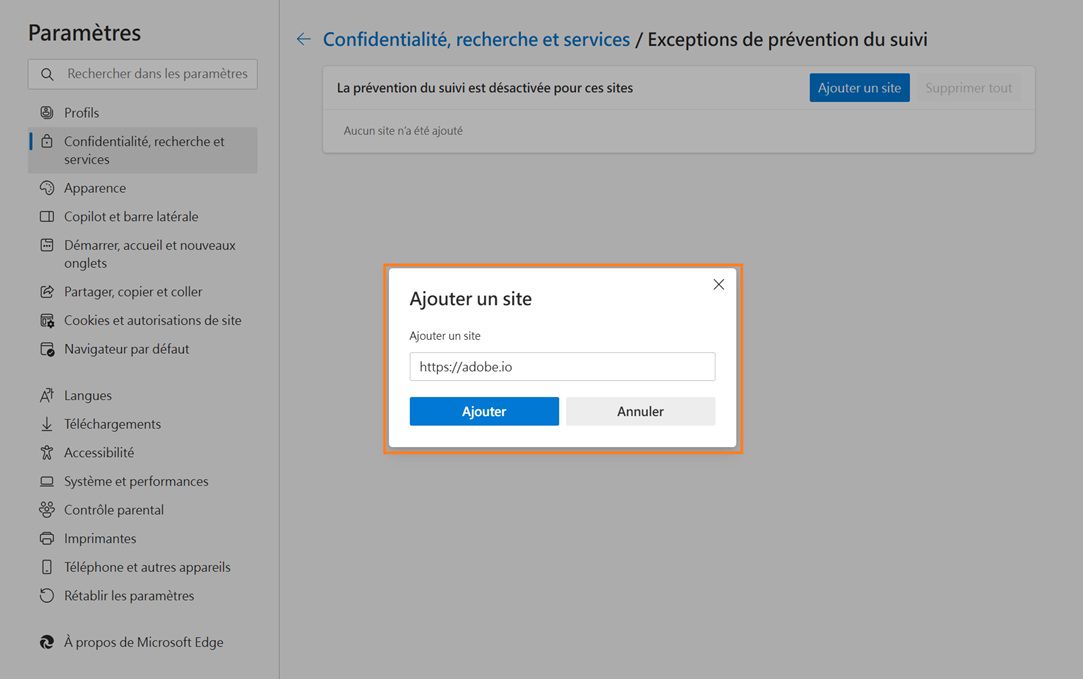Image resolution: width=1083 pixels, height=679 pixels.
Task: Click the Navigateur par défaut icon
Action: pos(47,348)
